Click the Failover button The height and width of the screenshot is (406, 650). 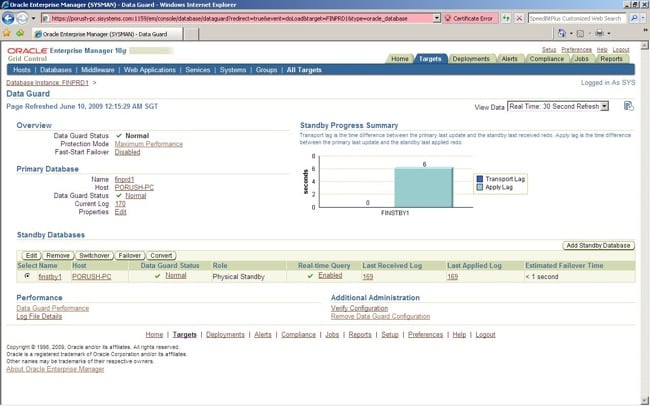click(x=129, y=255)
